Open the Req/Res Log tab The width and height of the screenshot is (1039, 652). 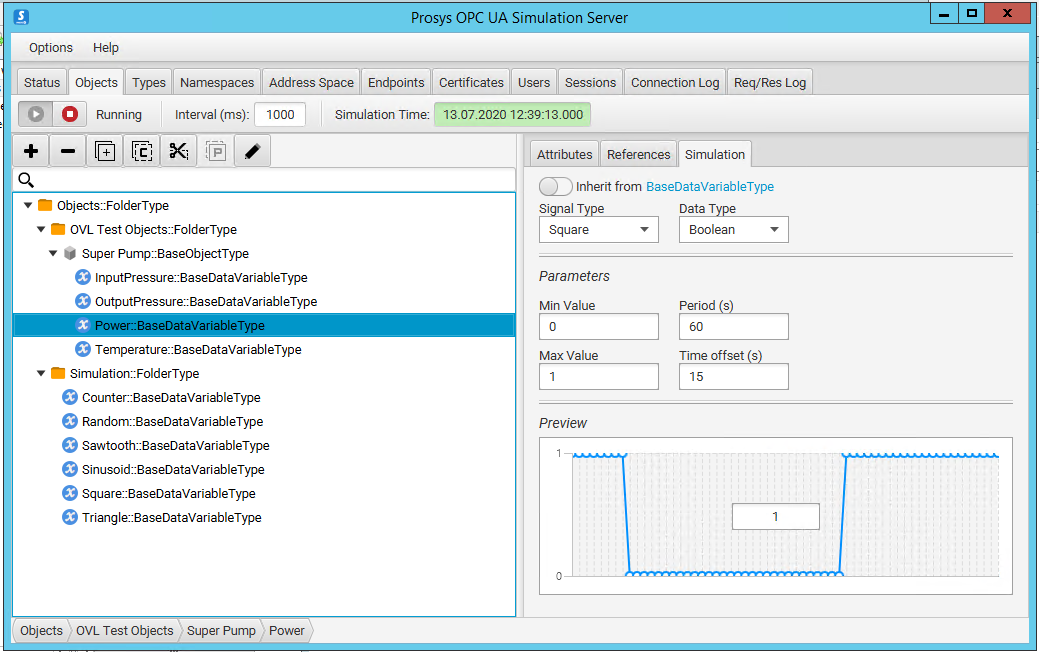pos(769,82)
